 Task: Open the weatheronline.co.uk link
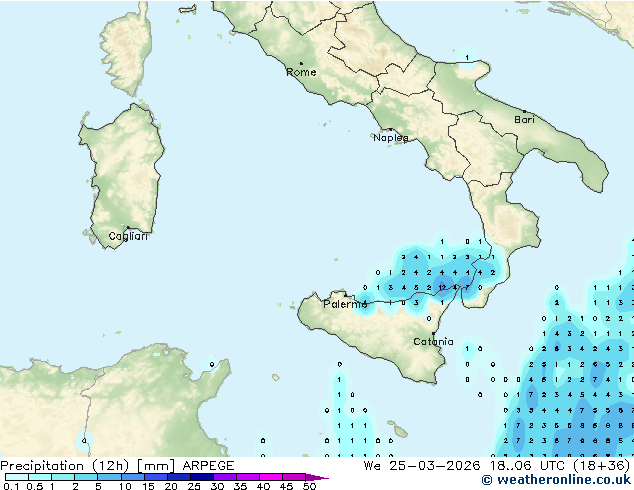[556, 480]
